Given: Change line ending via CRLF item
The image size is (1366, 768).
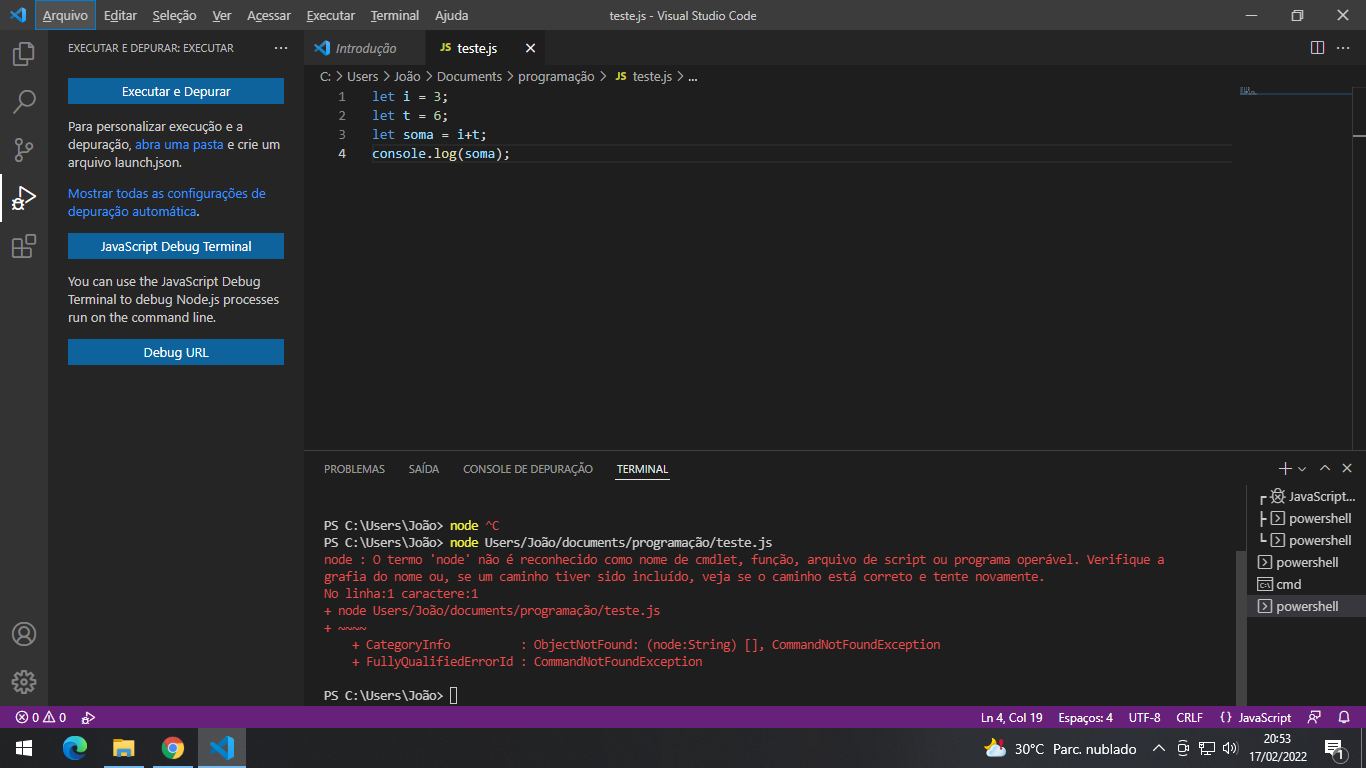Looking at the screenshot, I should pyautogui.click(x=1189, y=717).
